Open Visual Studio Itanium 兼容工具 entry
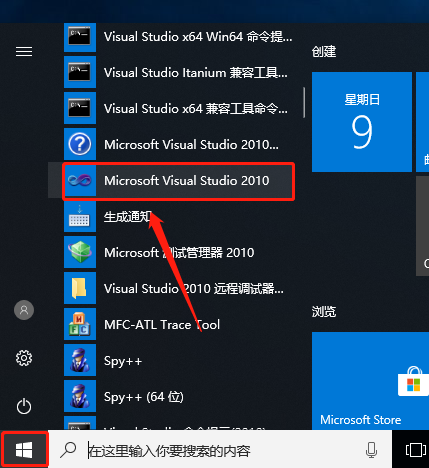429x468 pixels. 179,72
